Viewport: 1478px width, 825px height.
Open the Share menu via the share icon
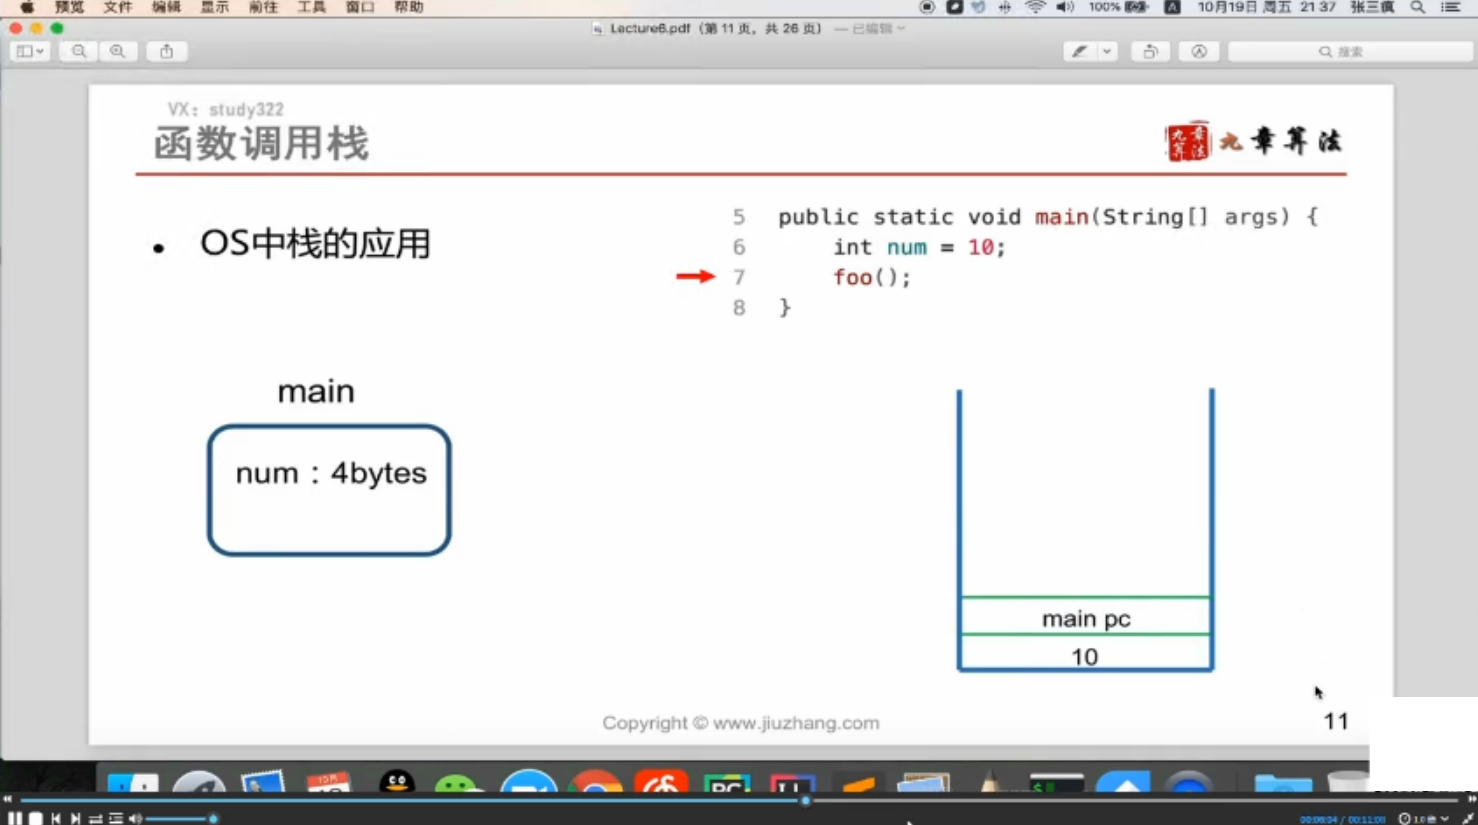[166, 51]
